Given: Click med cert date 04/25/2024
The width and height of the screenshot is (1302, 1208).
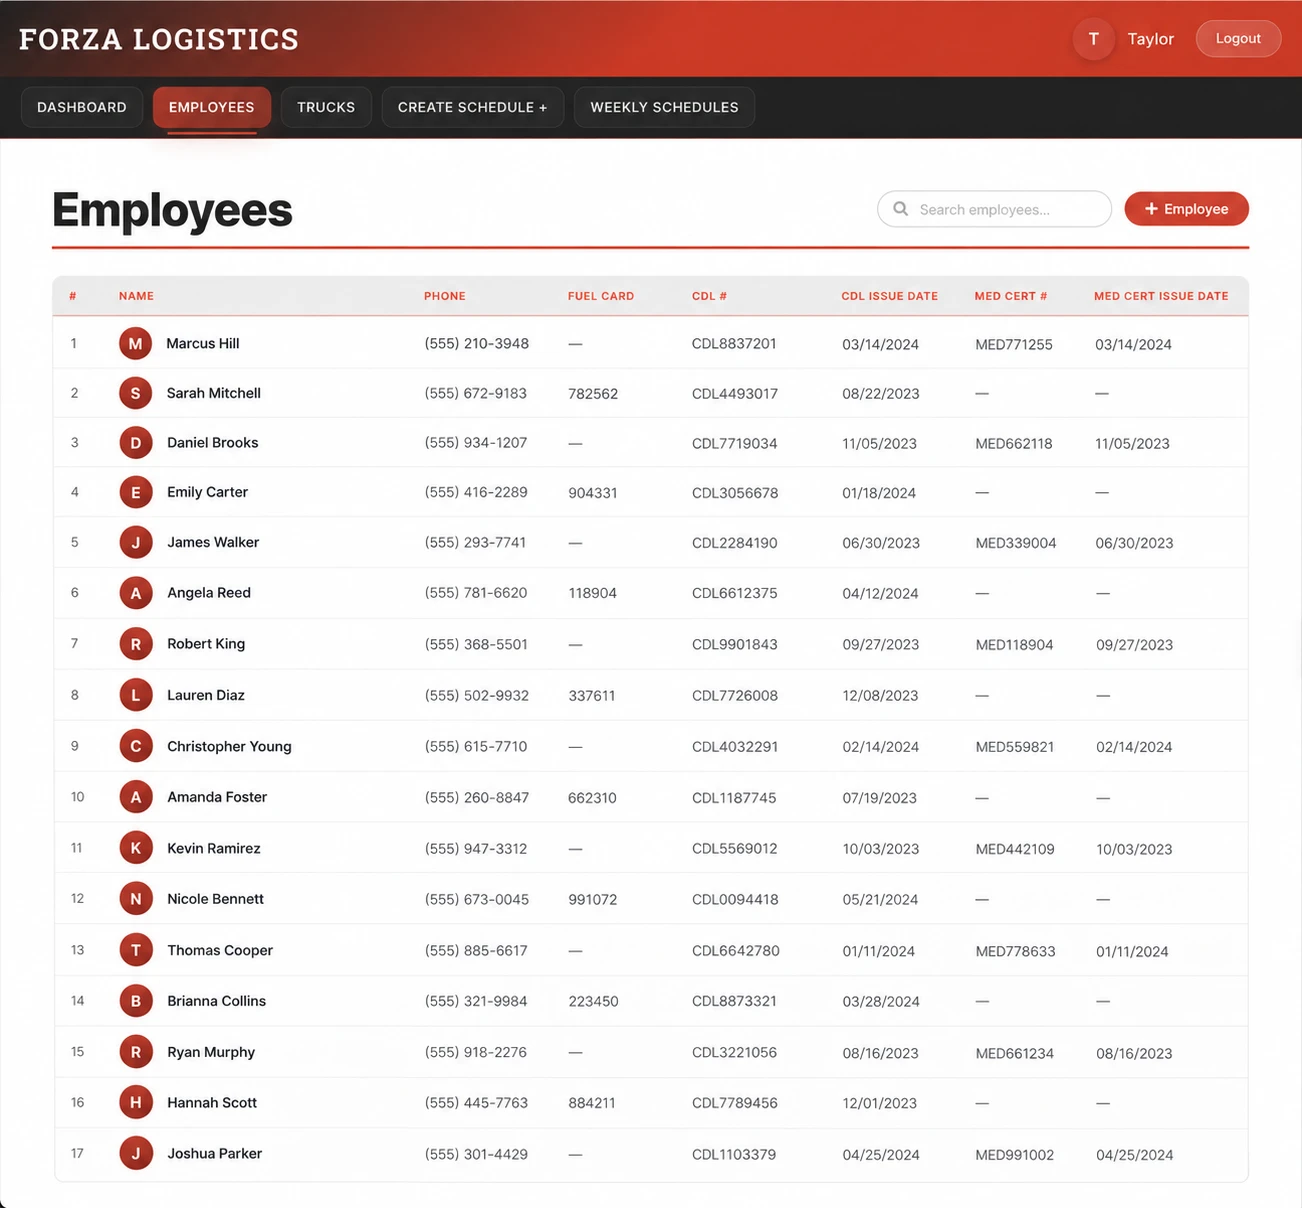Looking at the screenshot, I should [x=1135, y=1155].
